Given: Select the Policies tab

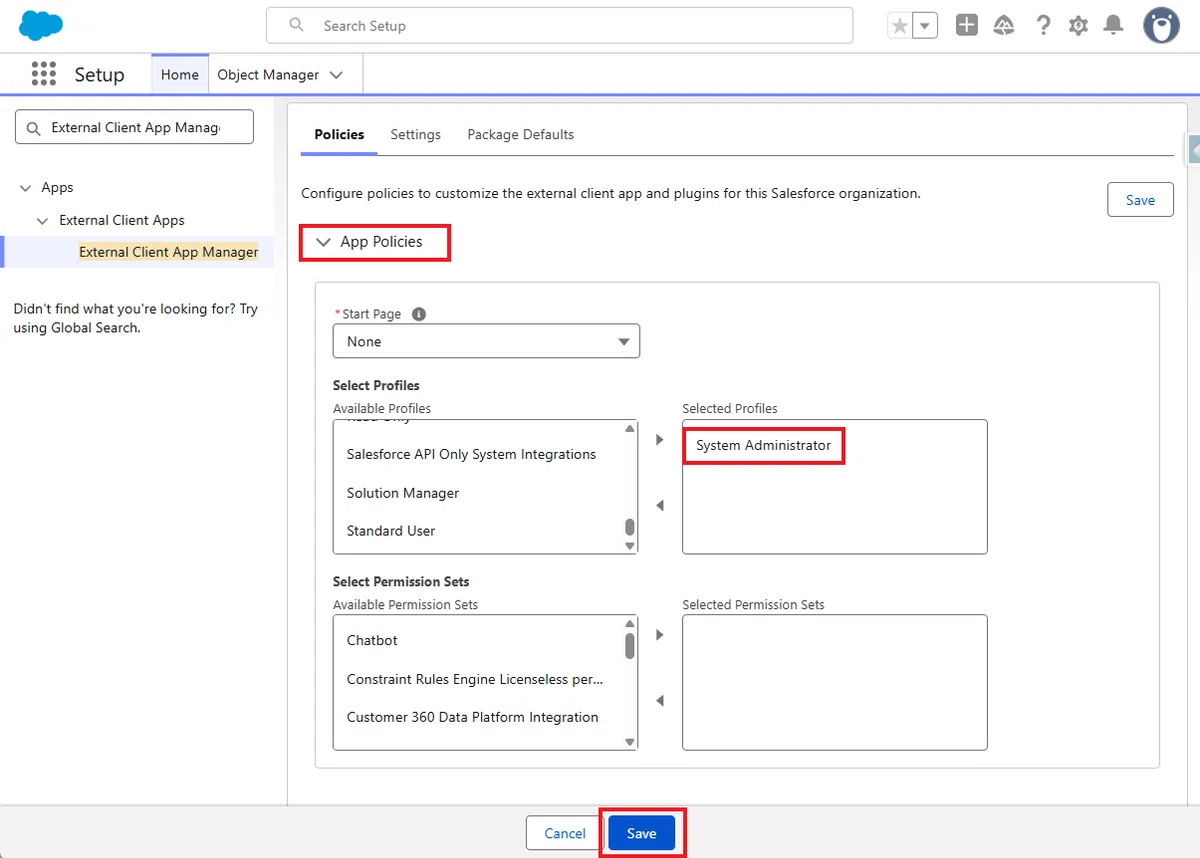Looking at the screenshot, I should (x=339, y=134).
